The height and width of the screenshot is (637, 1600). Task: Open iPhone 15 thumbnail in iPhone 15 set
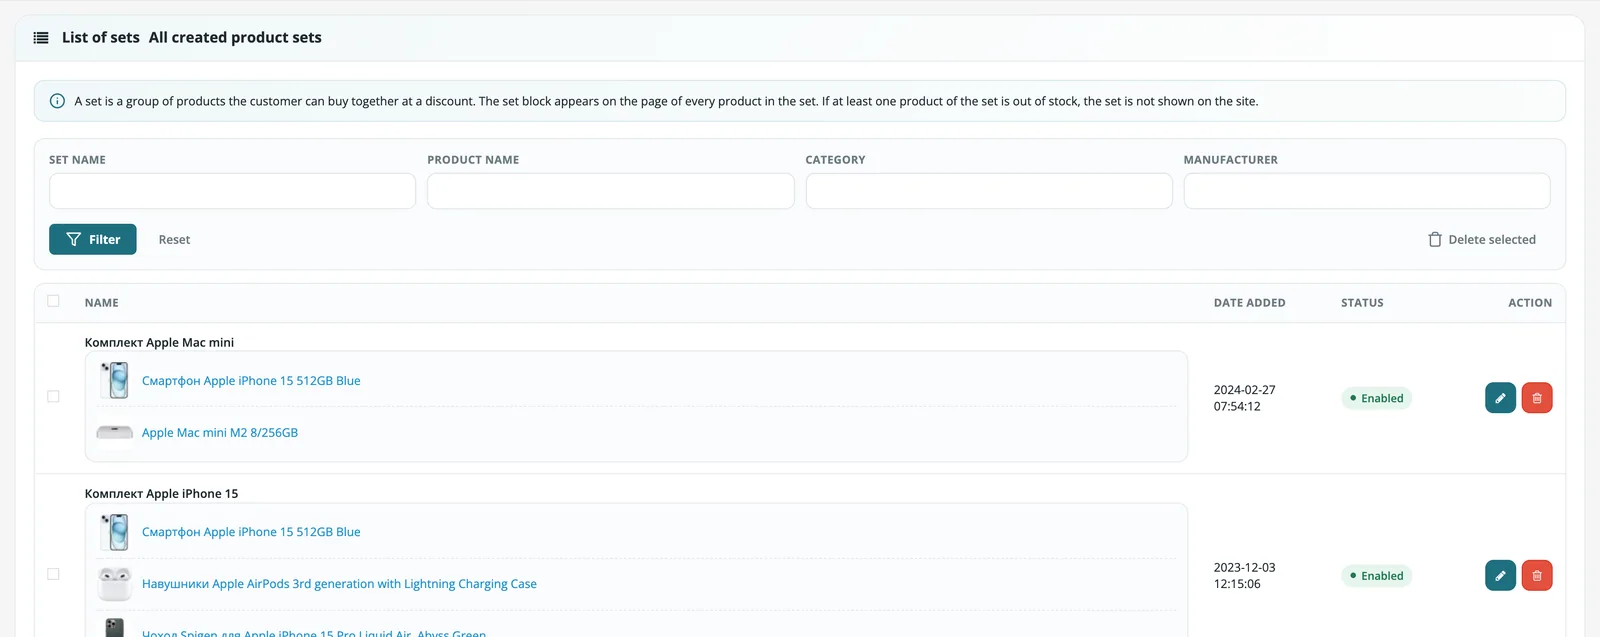[115, 532]
